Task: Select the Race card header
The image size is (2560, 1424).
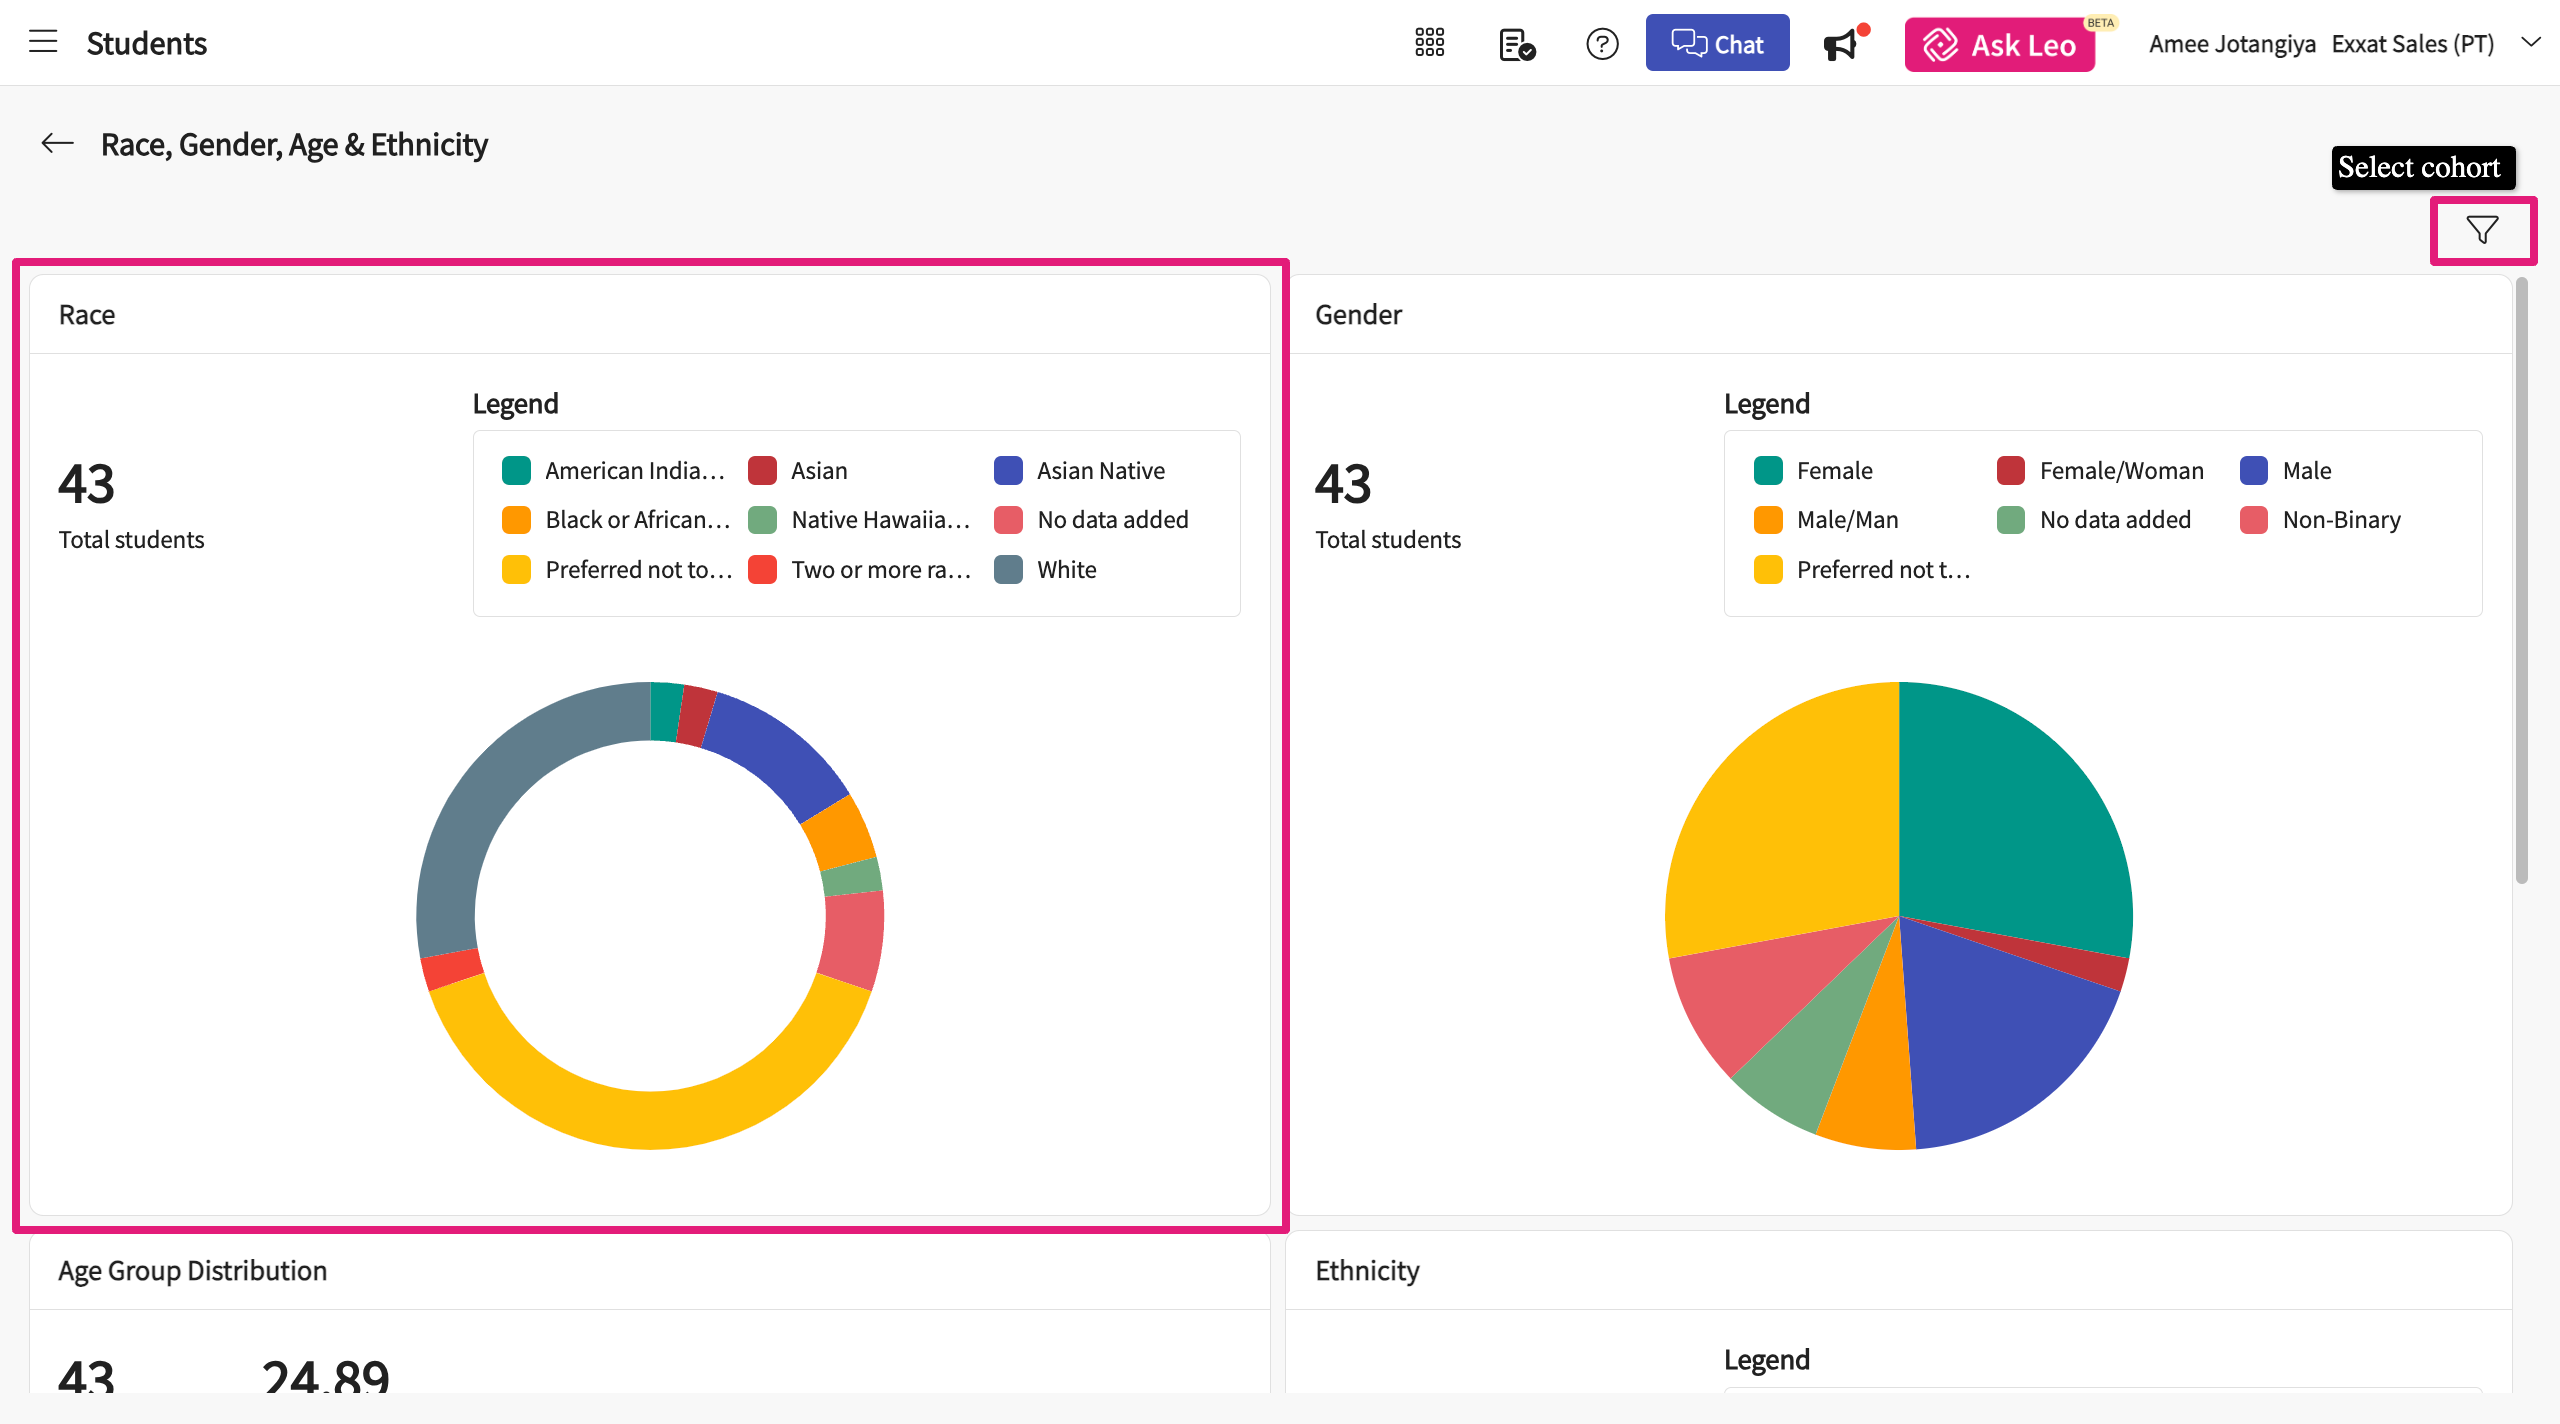Action: (x=87, y=315)
